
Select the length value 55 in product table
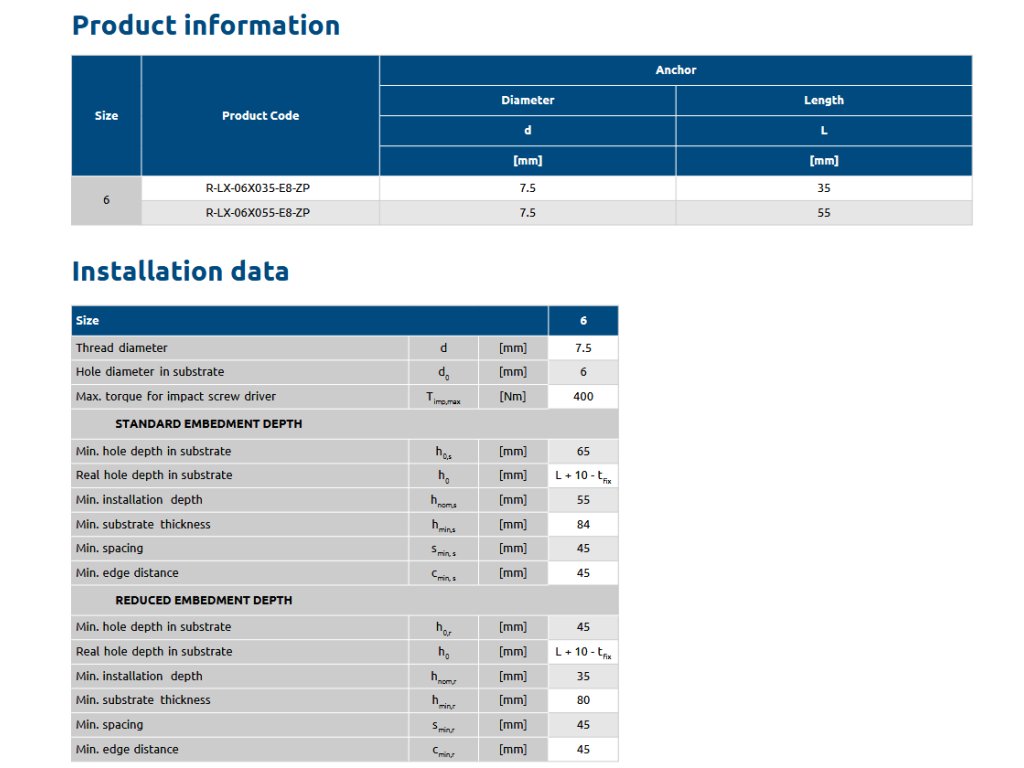(823, 213)
